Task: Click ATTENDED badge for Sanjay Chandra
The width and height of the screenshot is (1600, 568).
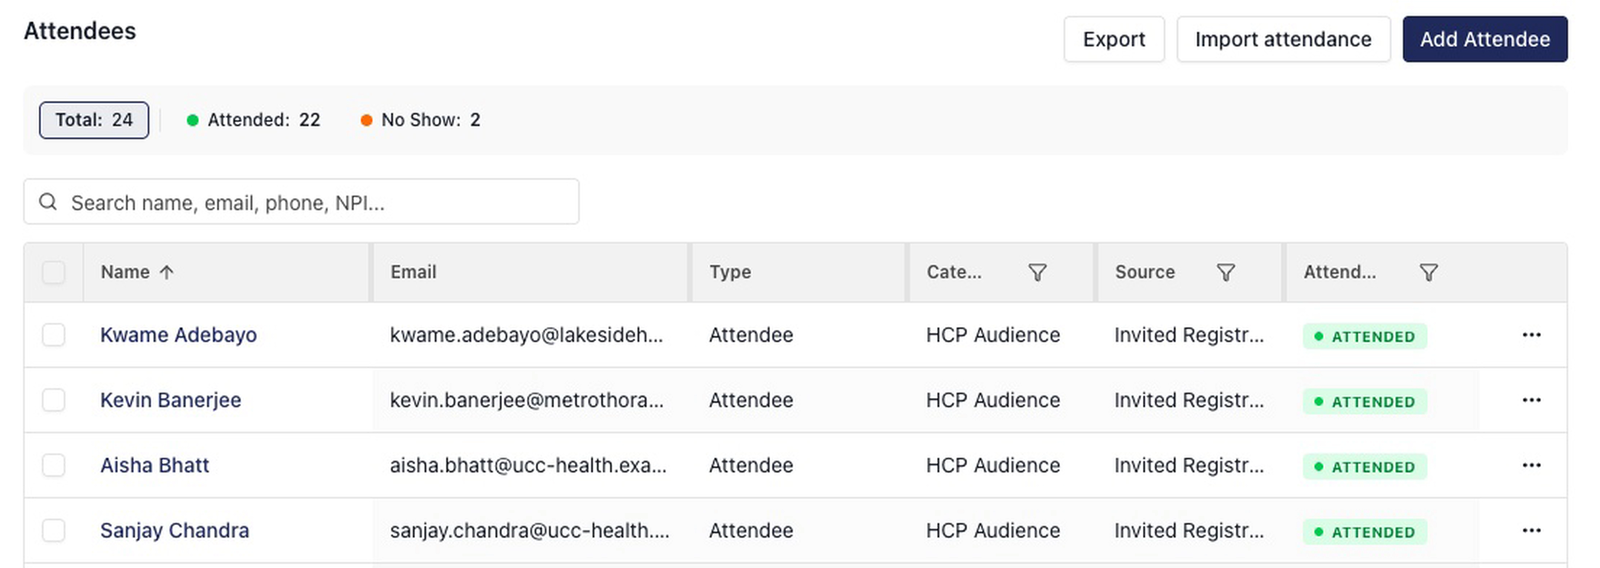Action: click(1365, 531)
